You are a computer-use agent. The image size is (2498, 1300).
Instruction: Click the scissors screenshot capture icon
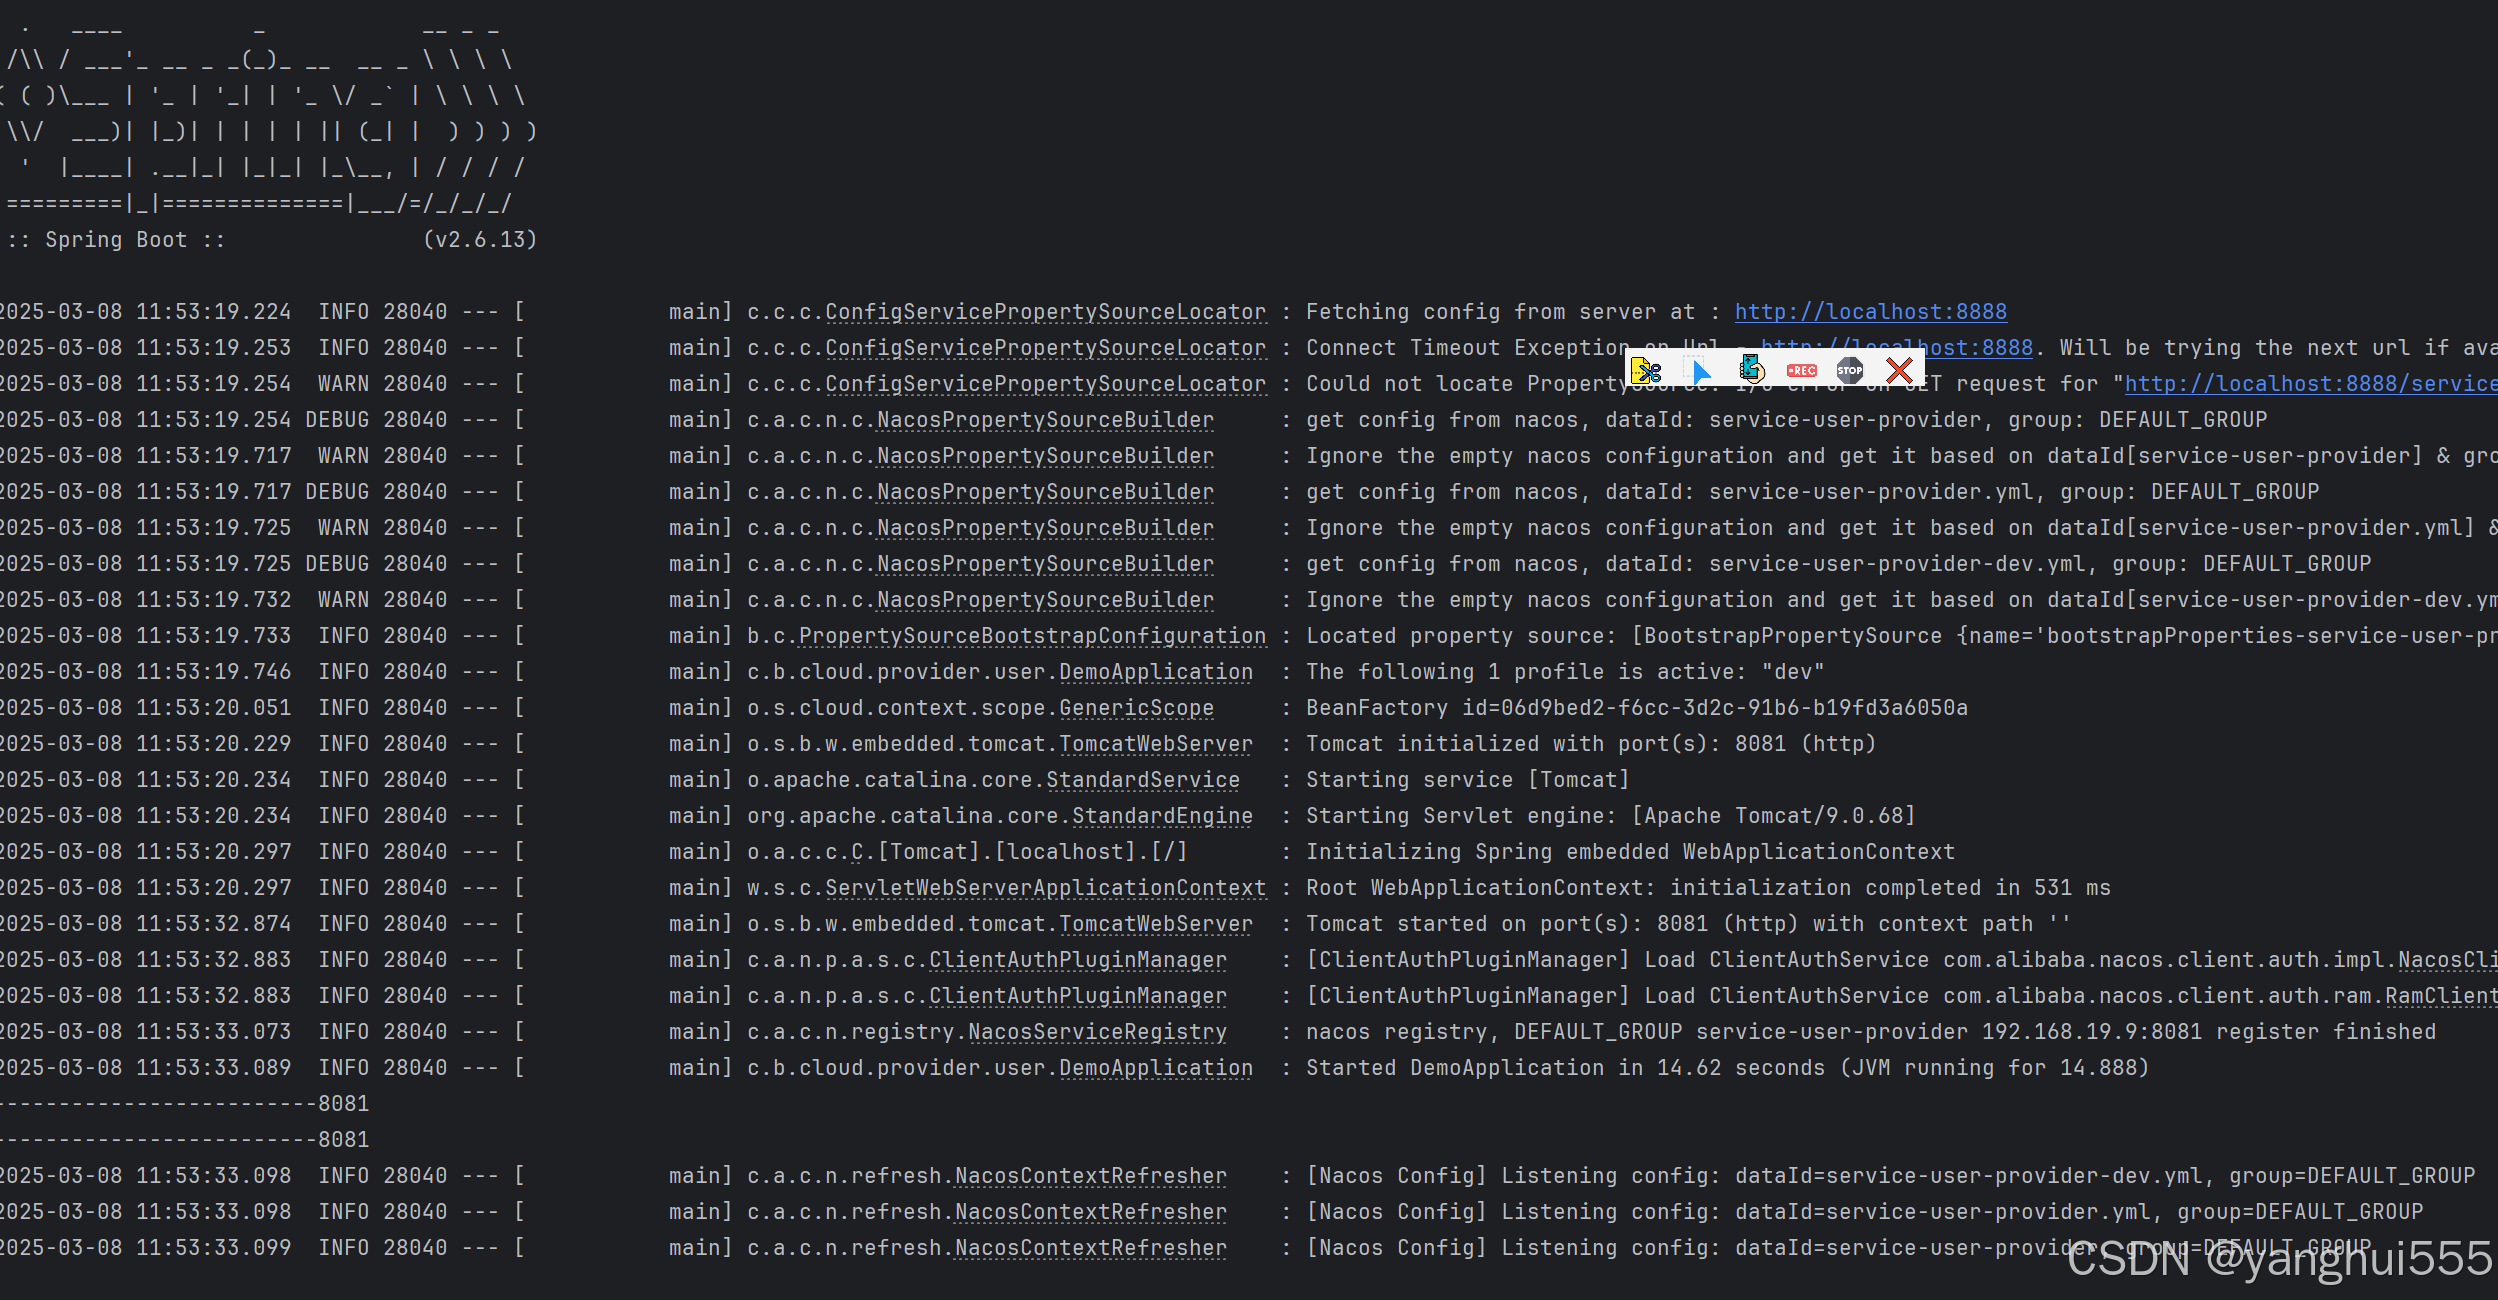tap(1646, 371)
